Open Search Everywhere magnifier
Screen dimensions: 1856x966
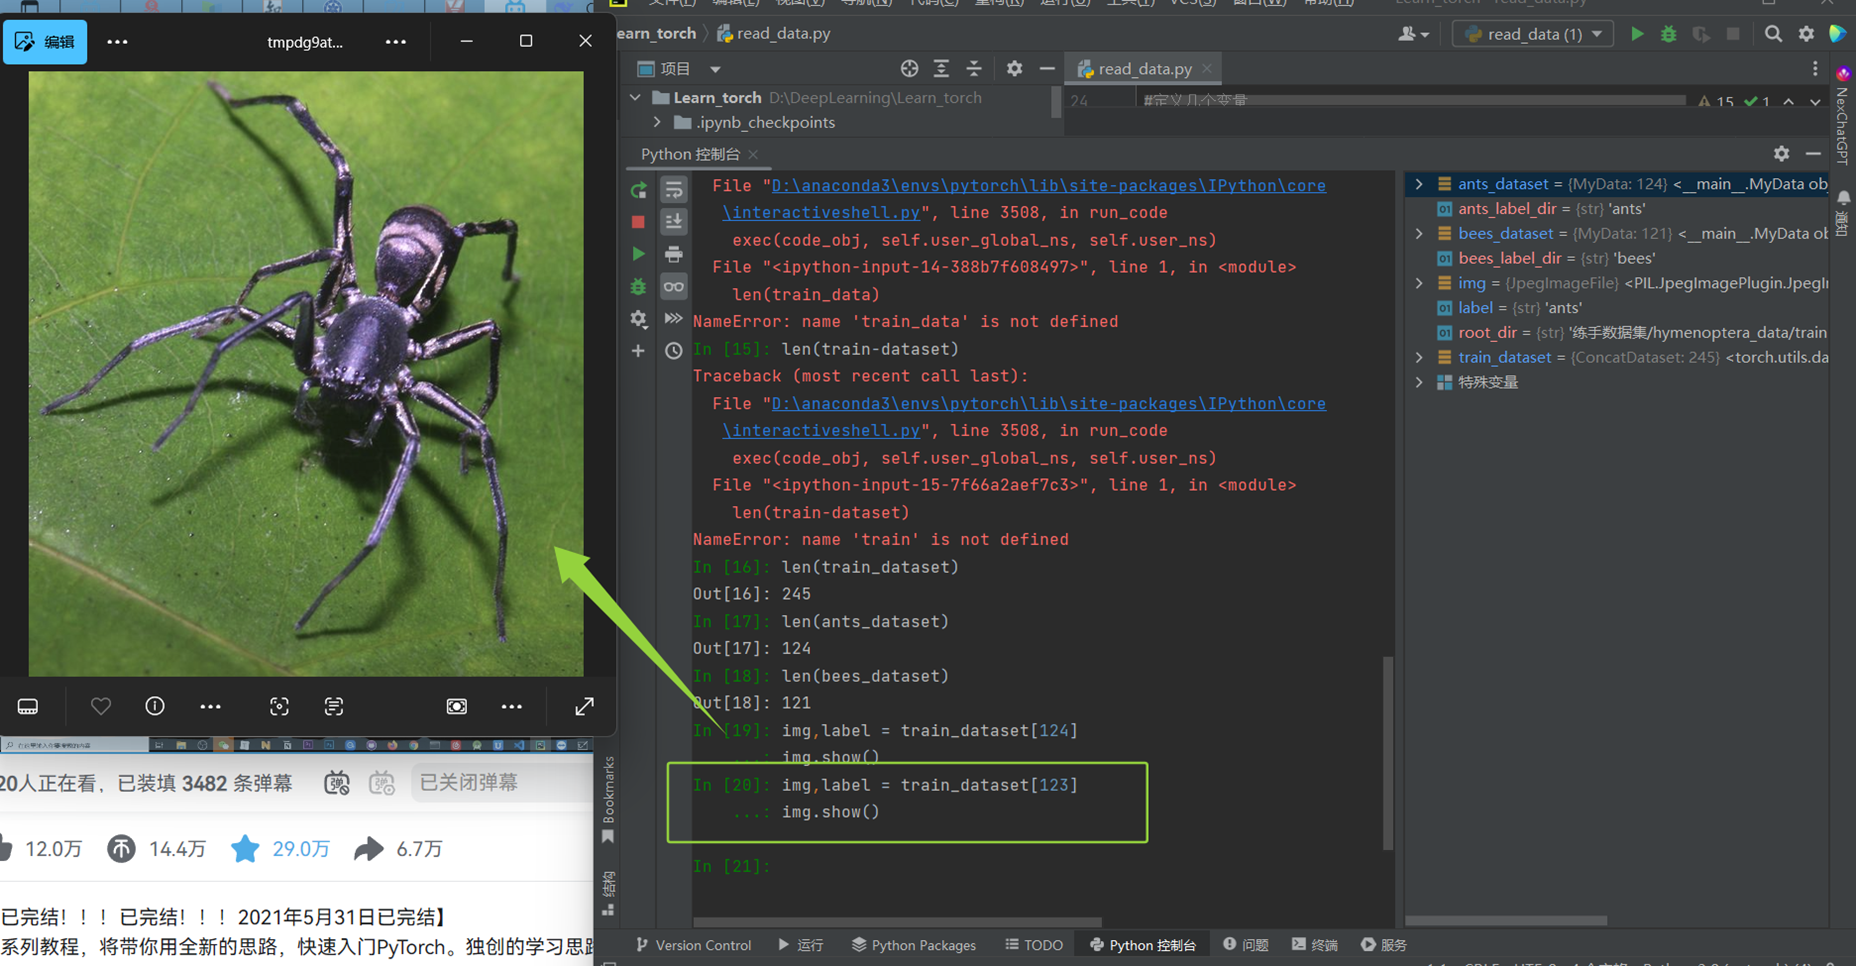pos(1773,34)
